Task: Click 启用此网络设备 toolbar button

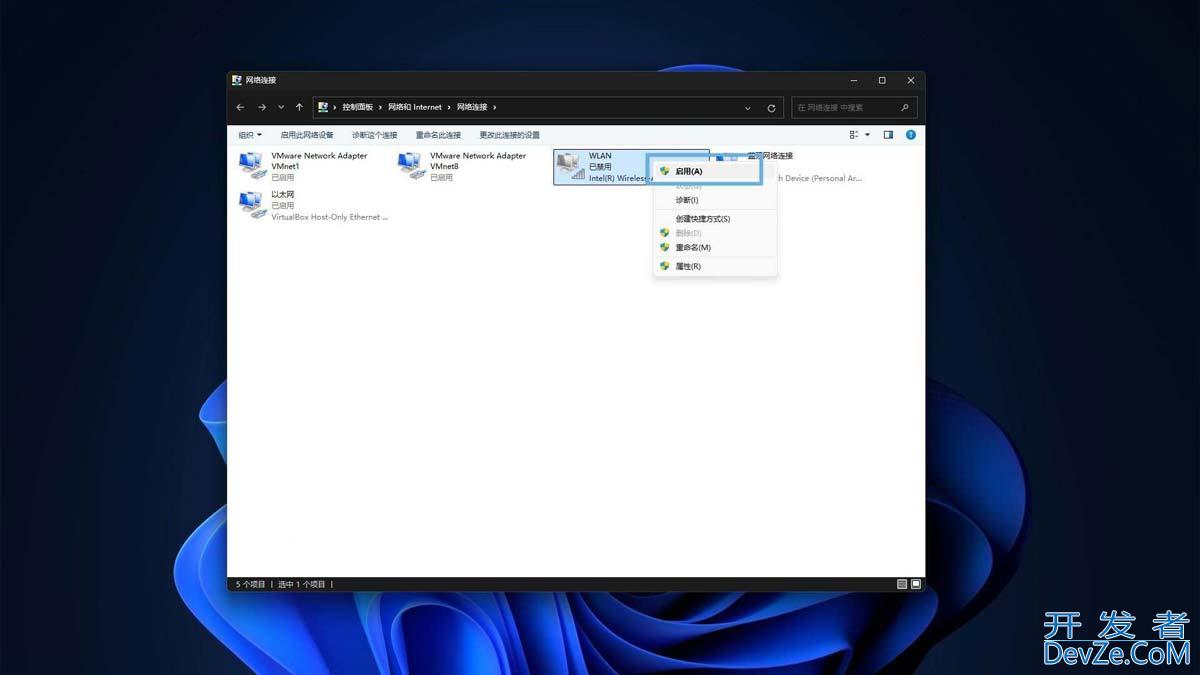Action: tap(307, 135)
